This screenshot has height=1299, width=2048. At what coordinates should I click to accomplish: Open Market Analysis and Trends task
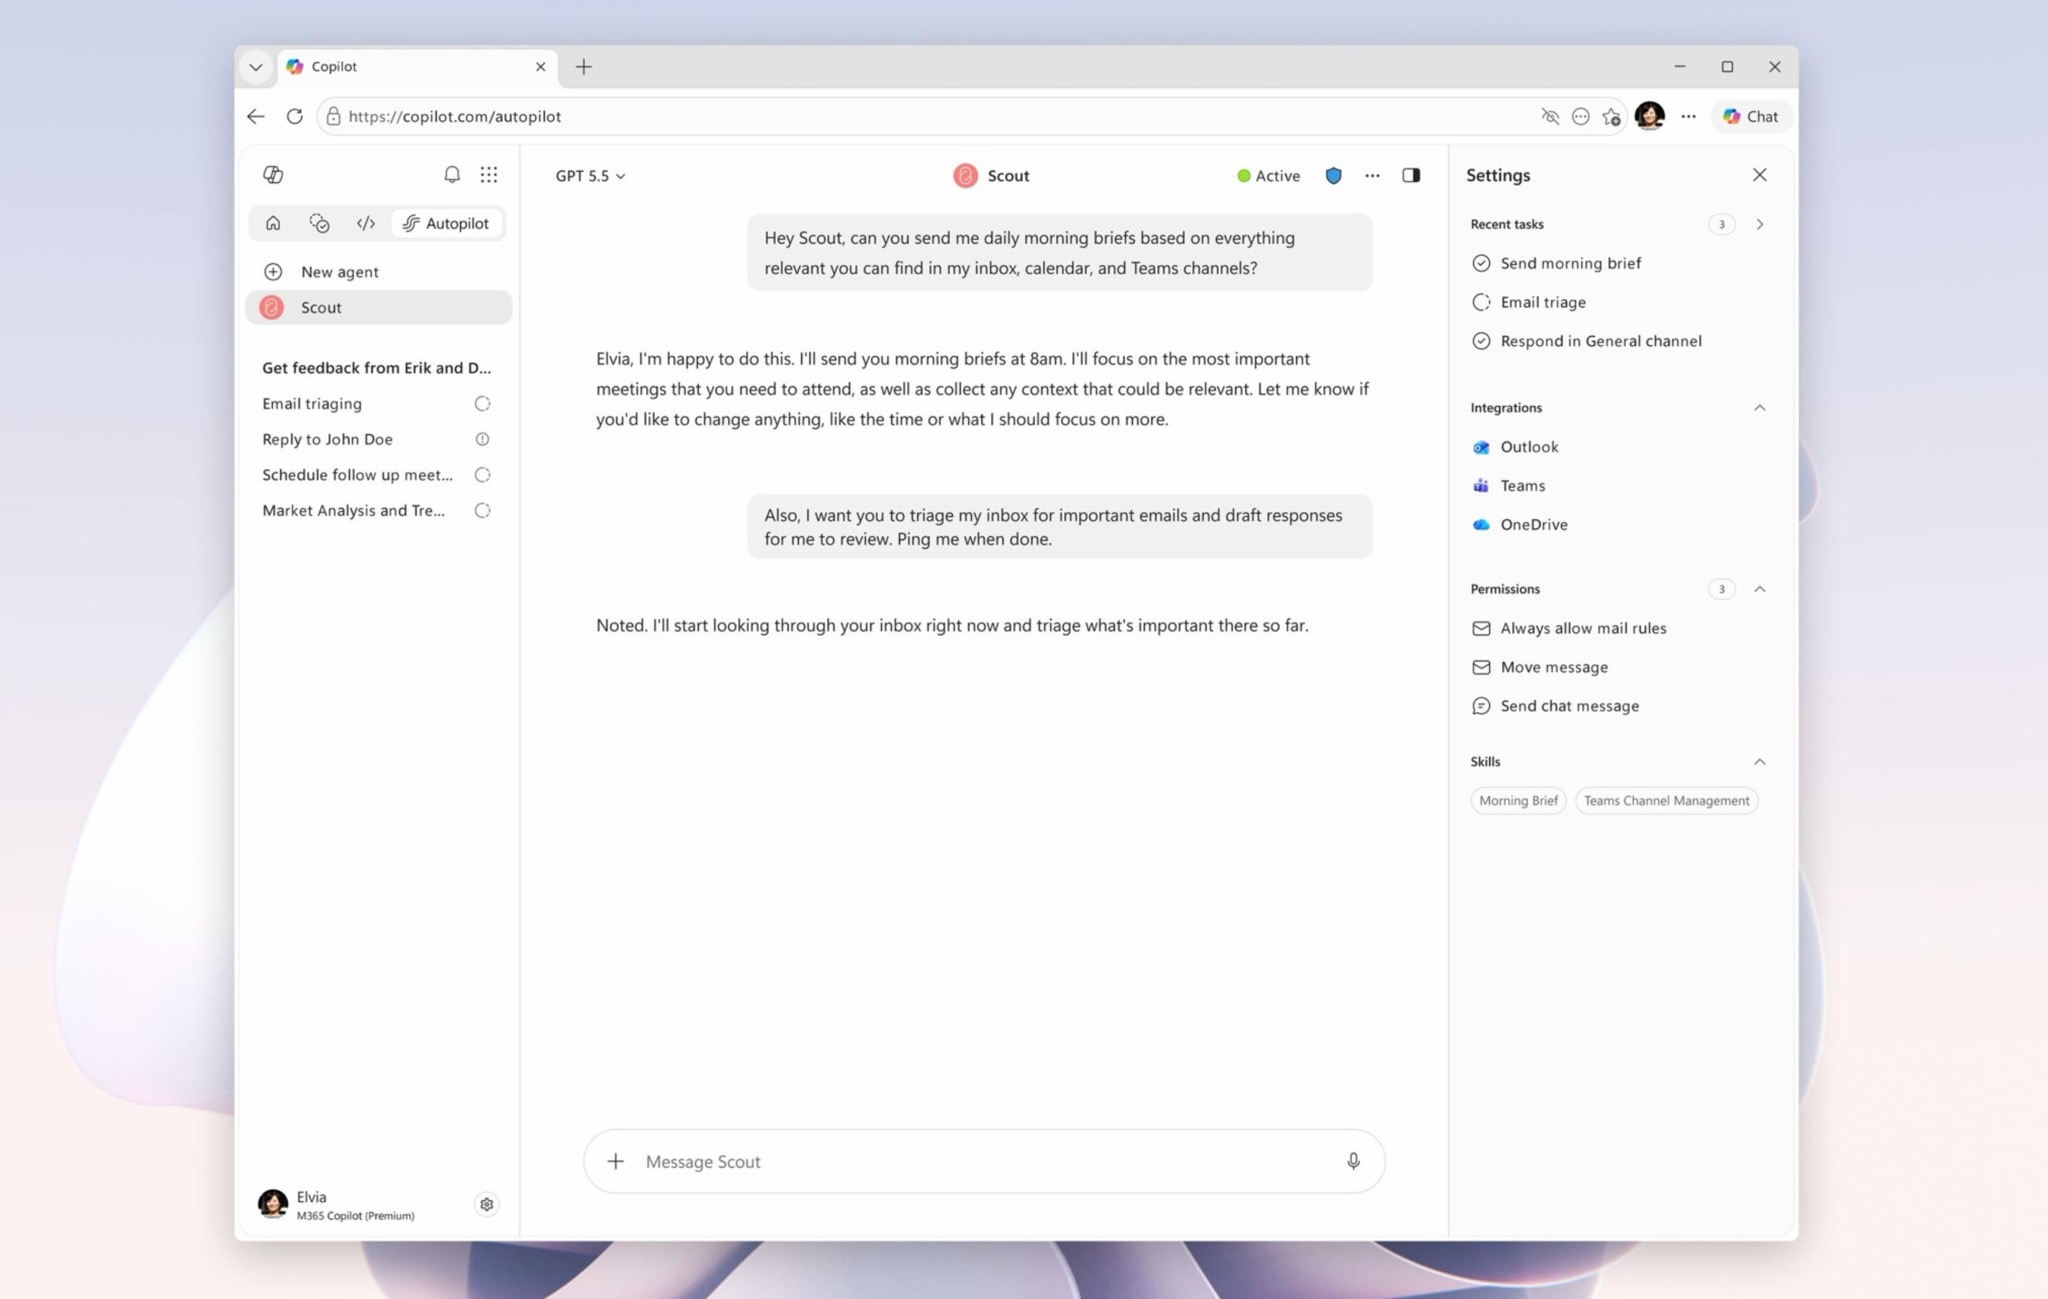click(x=353, y=511)
